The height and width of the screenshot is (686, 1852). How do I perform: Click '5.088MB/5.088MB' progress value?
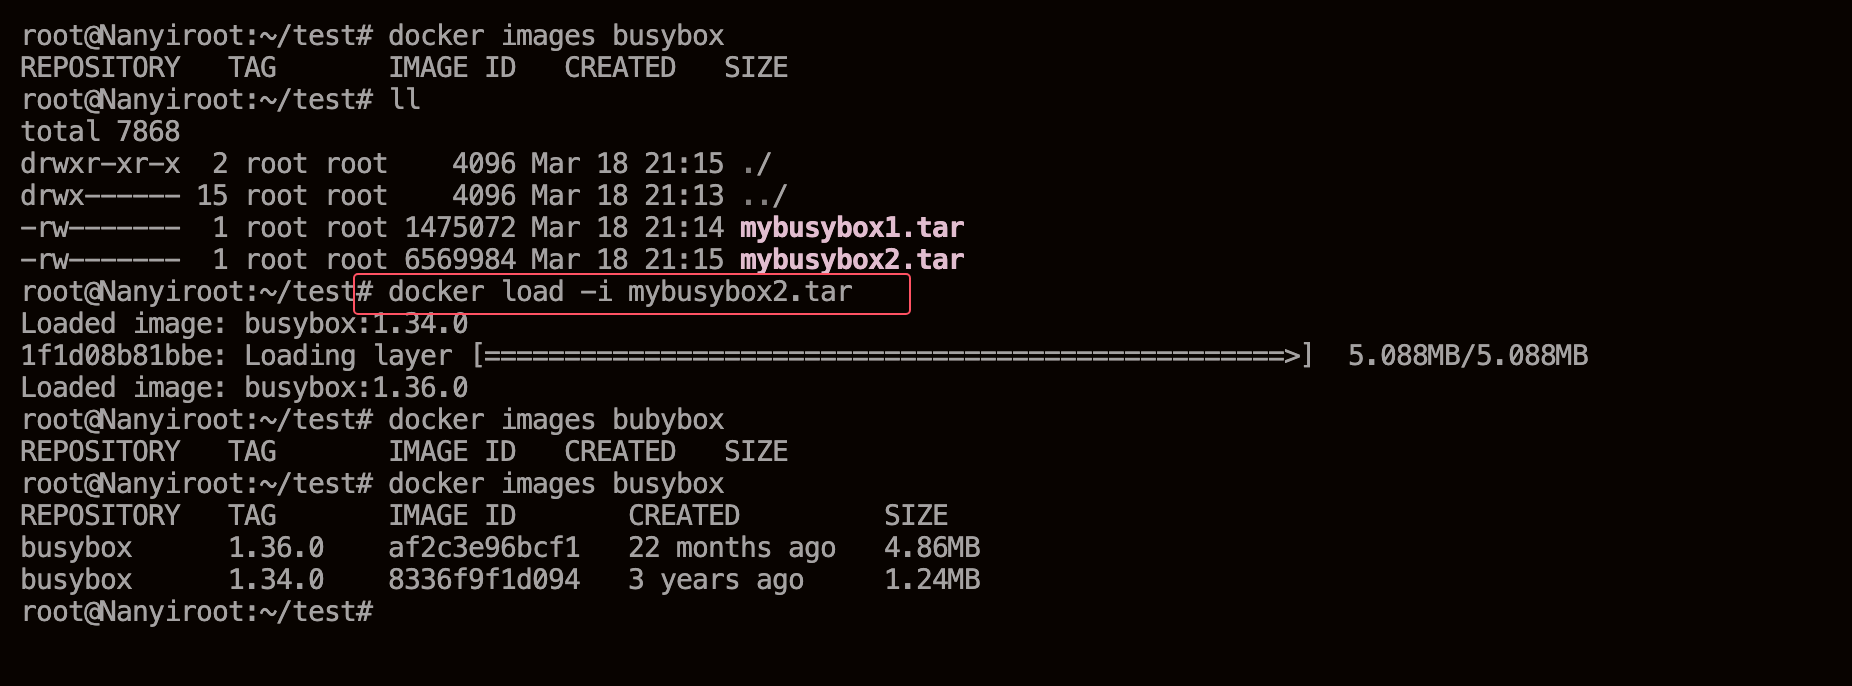1468,356
